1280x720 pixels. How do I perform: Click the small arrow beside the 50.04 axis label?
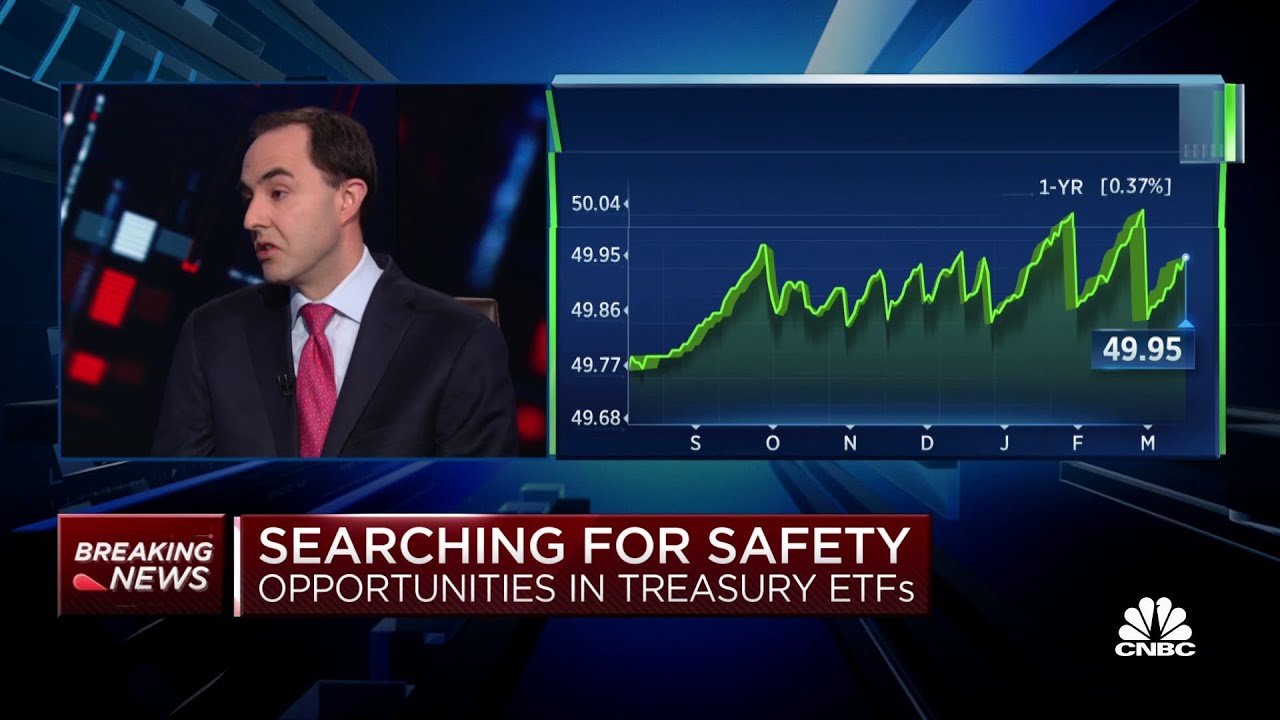(x=626, y=204)
